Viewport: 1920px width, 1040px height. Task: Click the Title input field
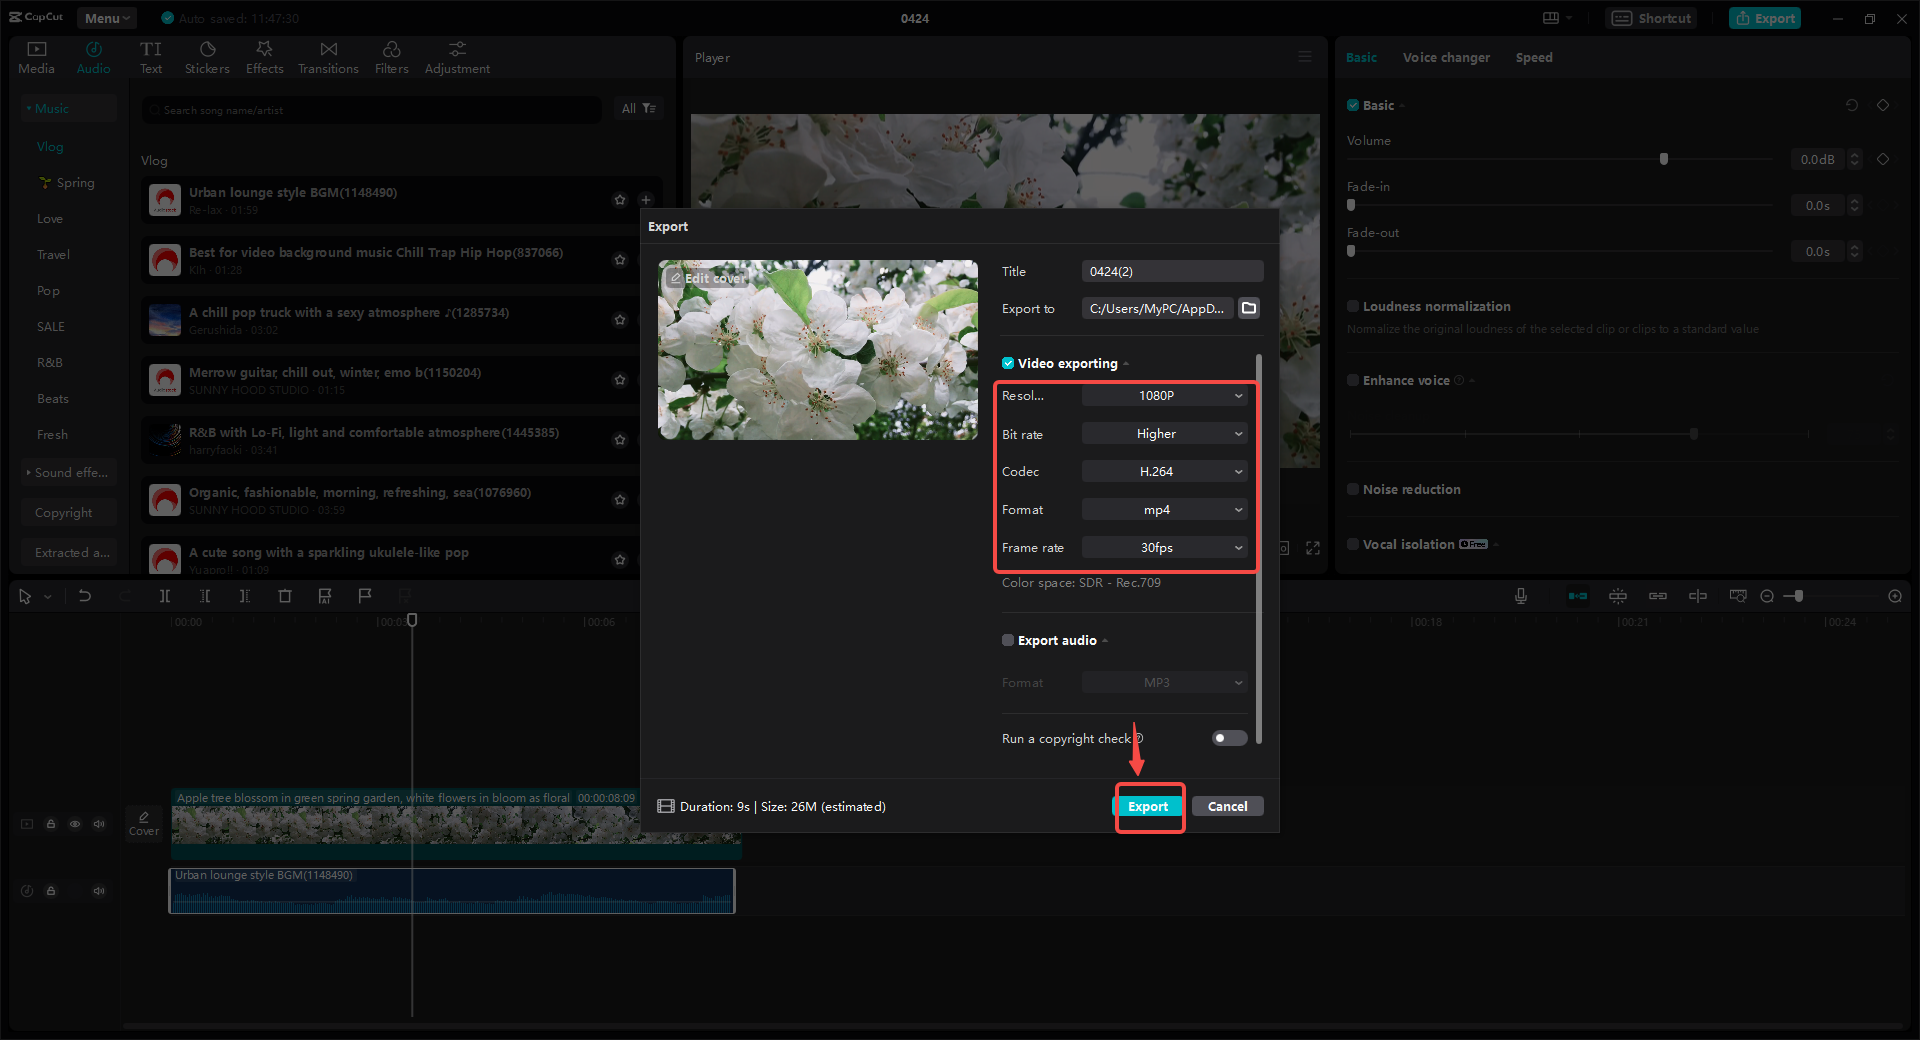[1172, 271]
